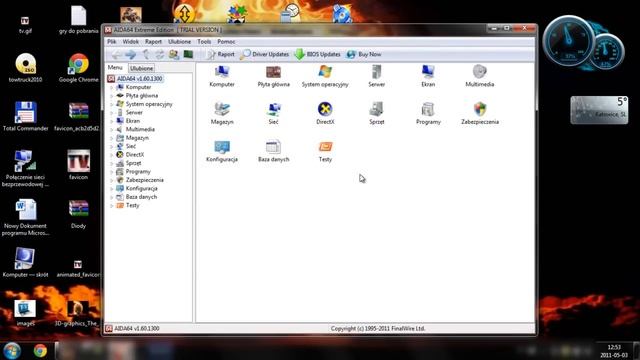
Task: Click the CPU meter gadget on desktop
Action: 584,43
